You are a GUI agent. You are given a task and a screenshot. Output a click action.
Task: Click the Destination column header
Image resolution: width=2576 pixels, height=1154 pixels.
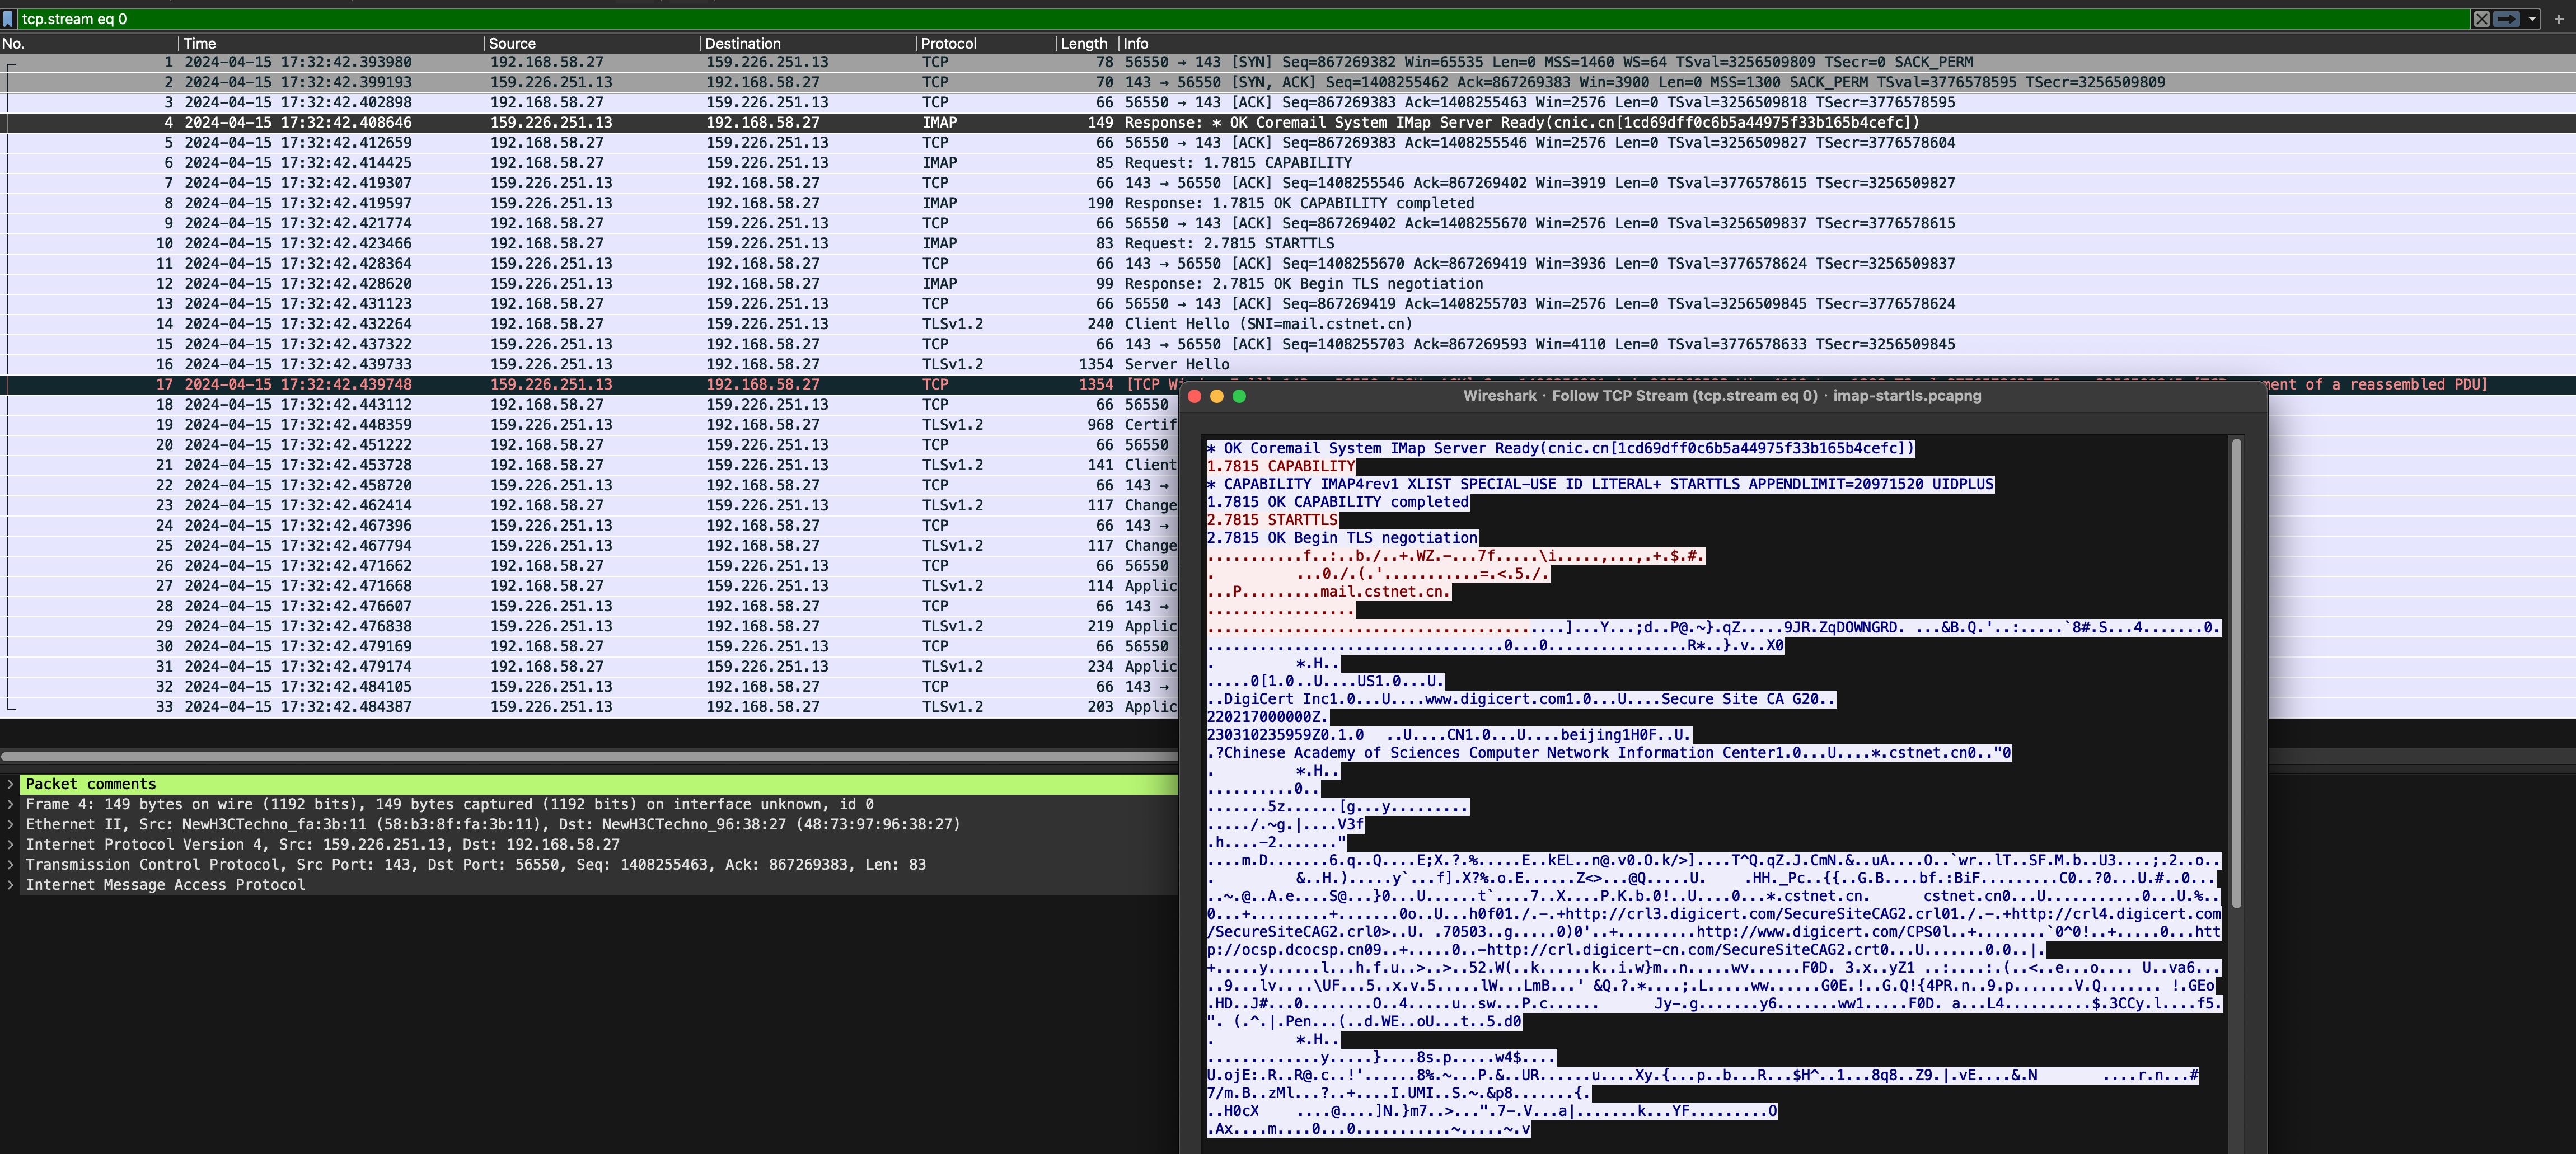click(742, 43)
